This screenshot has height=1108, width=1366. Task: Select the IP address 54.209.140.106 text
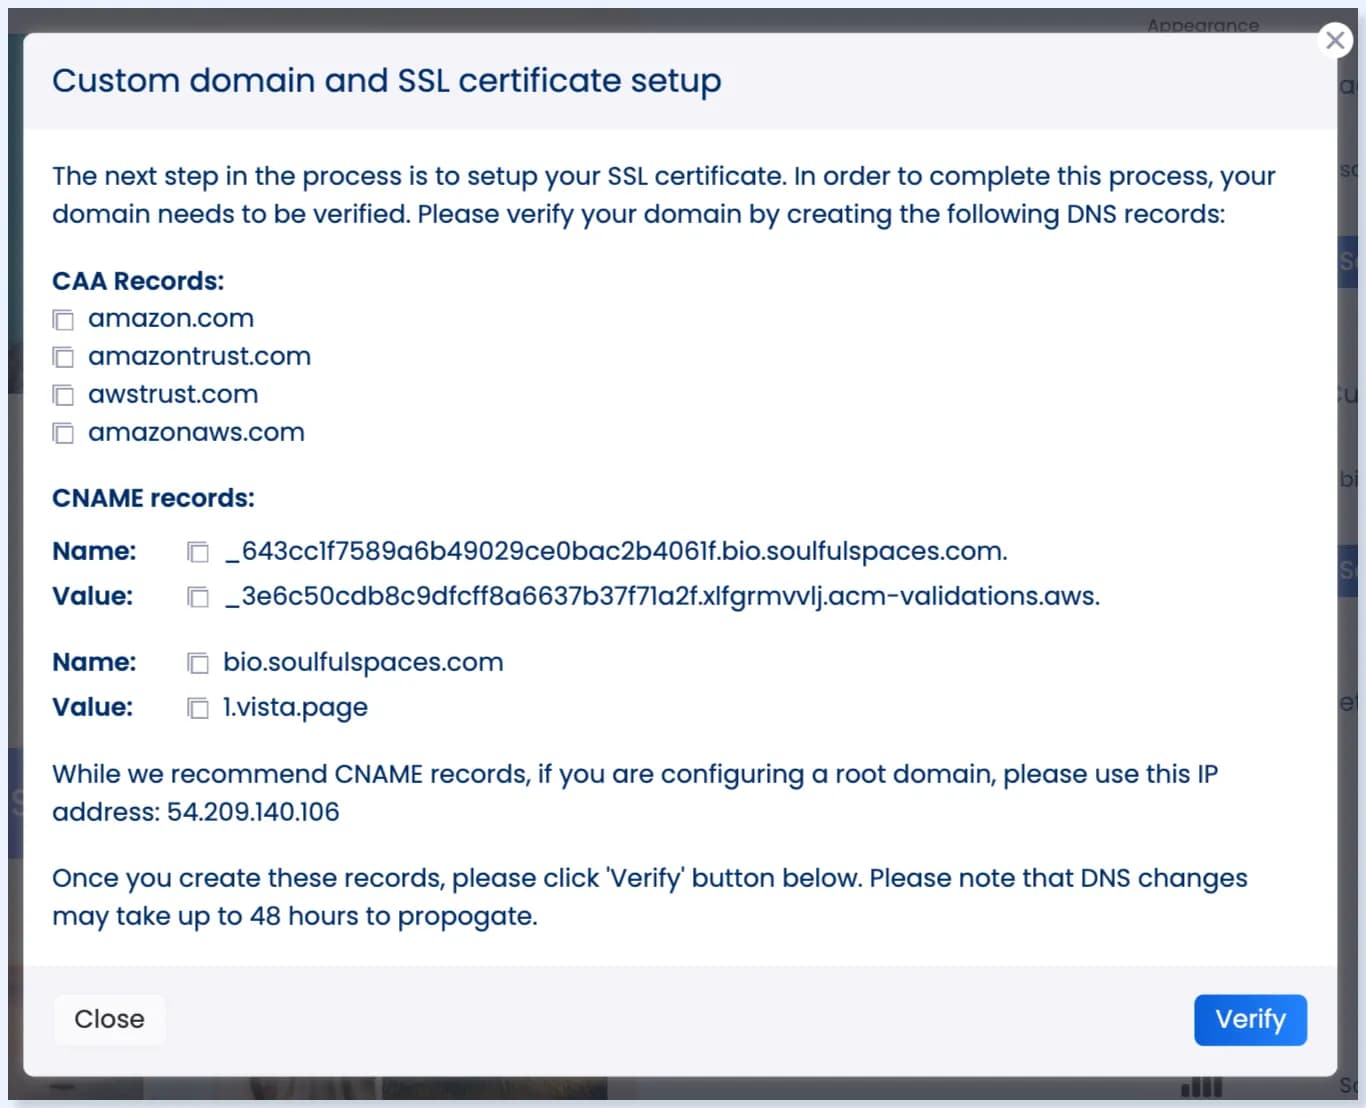coord(252,812)
